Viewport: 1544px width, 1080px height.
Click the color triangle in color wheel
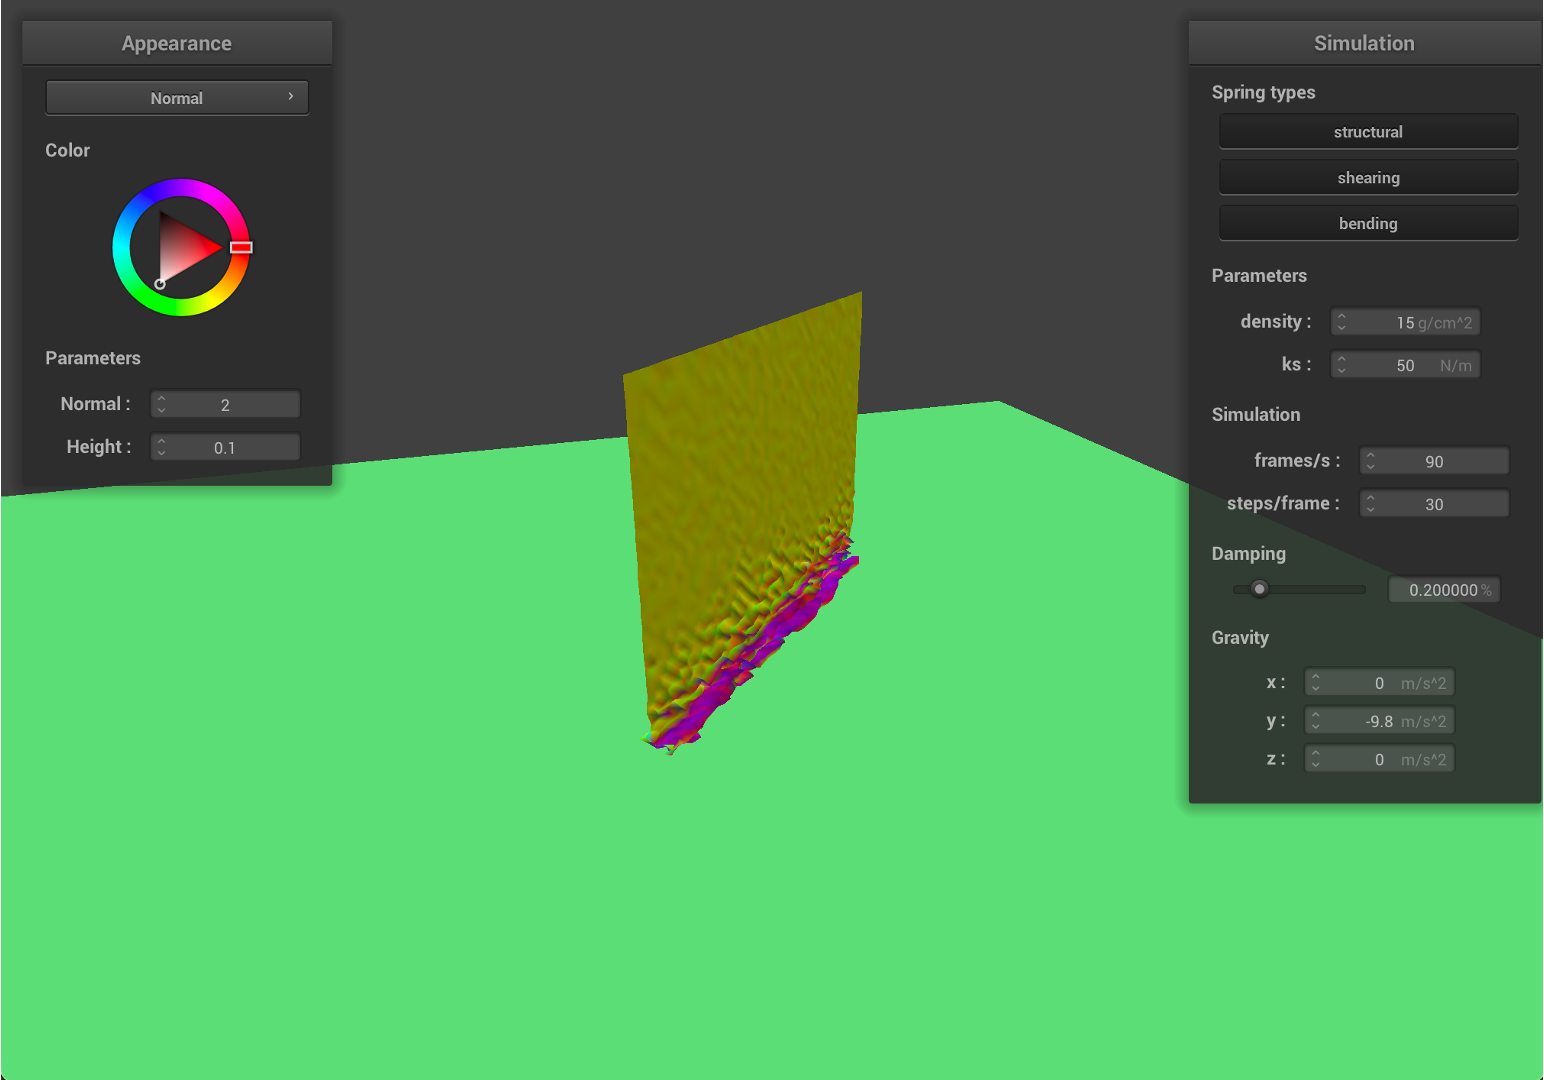(x=185, y=247)
